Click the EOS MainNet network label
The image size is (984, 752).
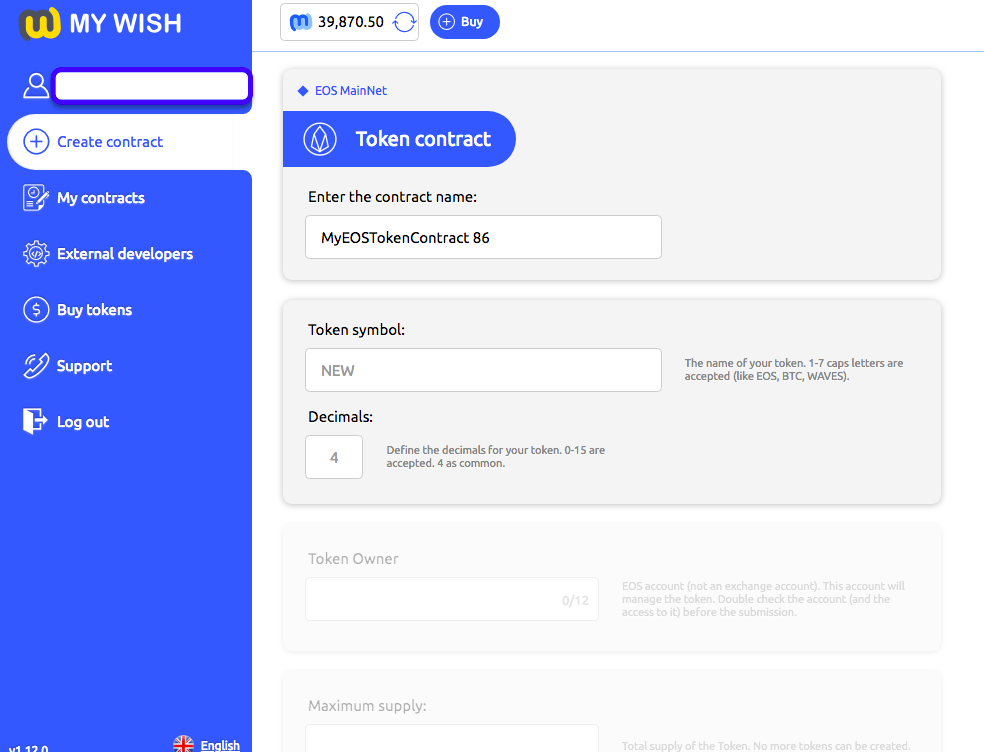(x=351, y=91)
